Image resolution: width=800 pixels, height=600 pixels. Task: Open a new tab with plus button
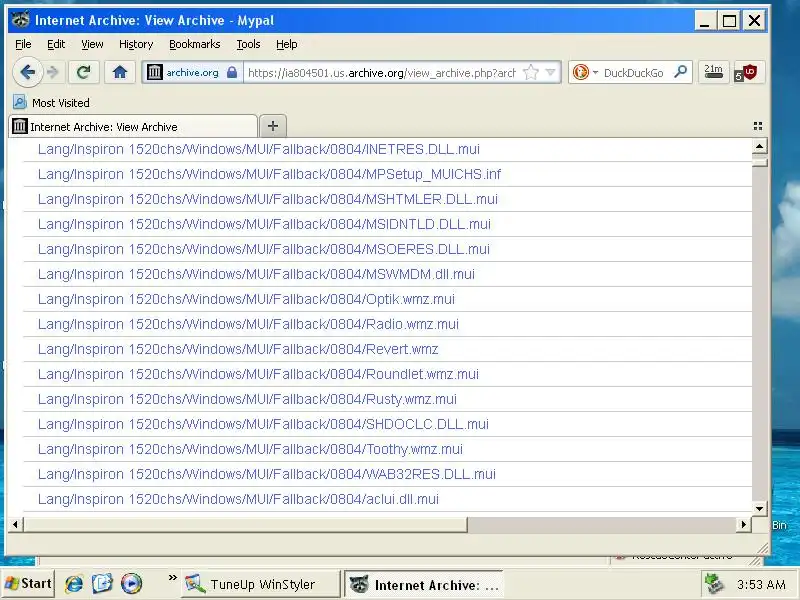point(273,126)
